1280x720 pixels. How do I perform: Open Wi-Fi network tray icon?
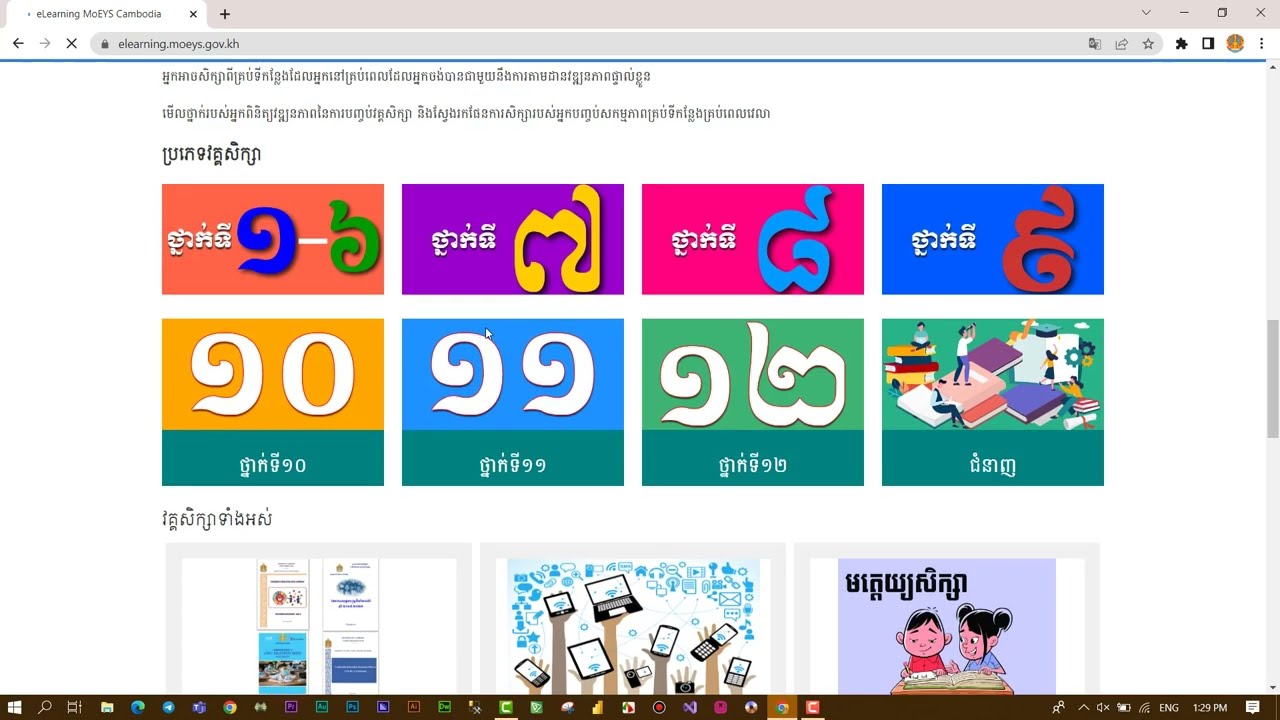1145,707
